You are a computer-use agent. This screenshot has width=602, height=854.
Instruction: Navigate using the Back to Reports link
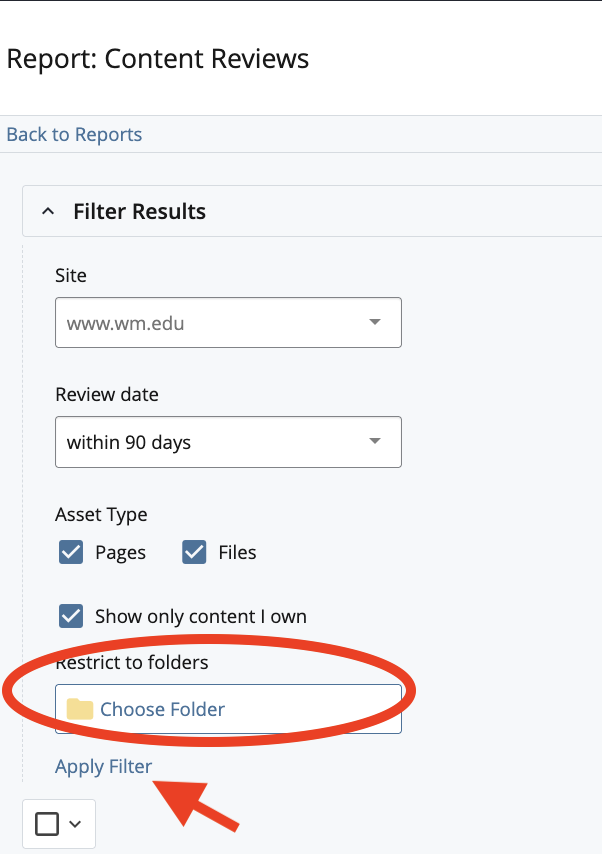point(73,134)
